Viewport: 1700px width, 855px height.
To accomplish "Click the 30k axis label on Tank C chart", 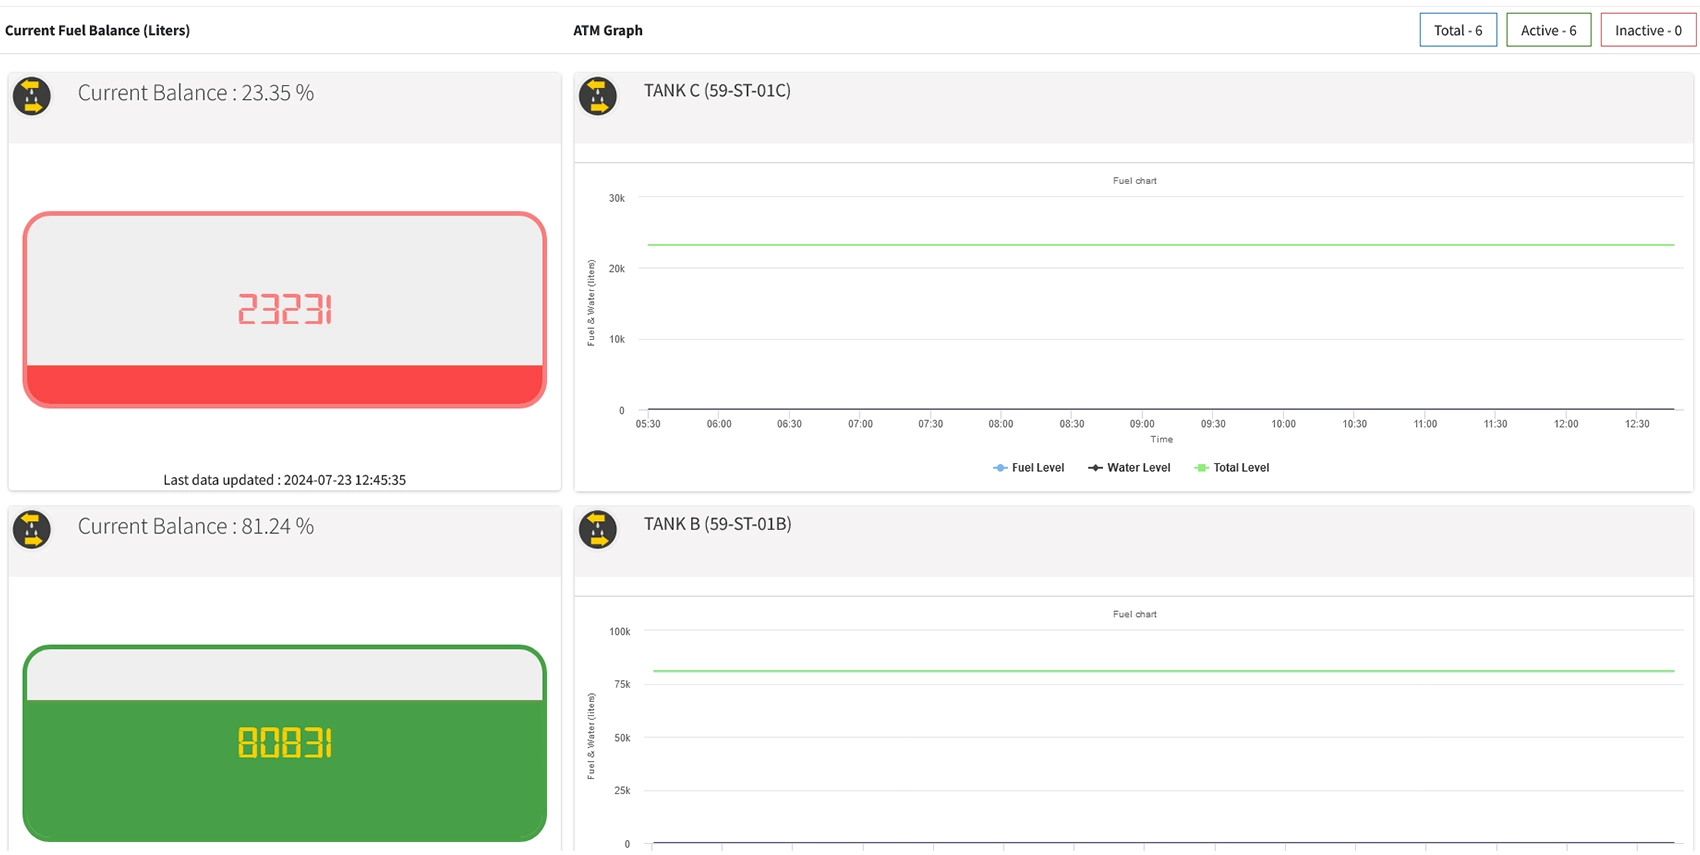I will (617, 198).
